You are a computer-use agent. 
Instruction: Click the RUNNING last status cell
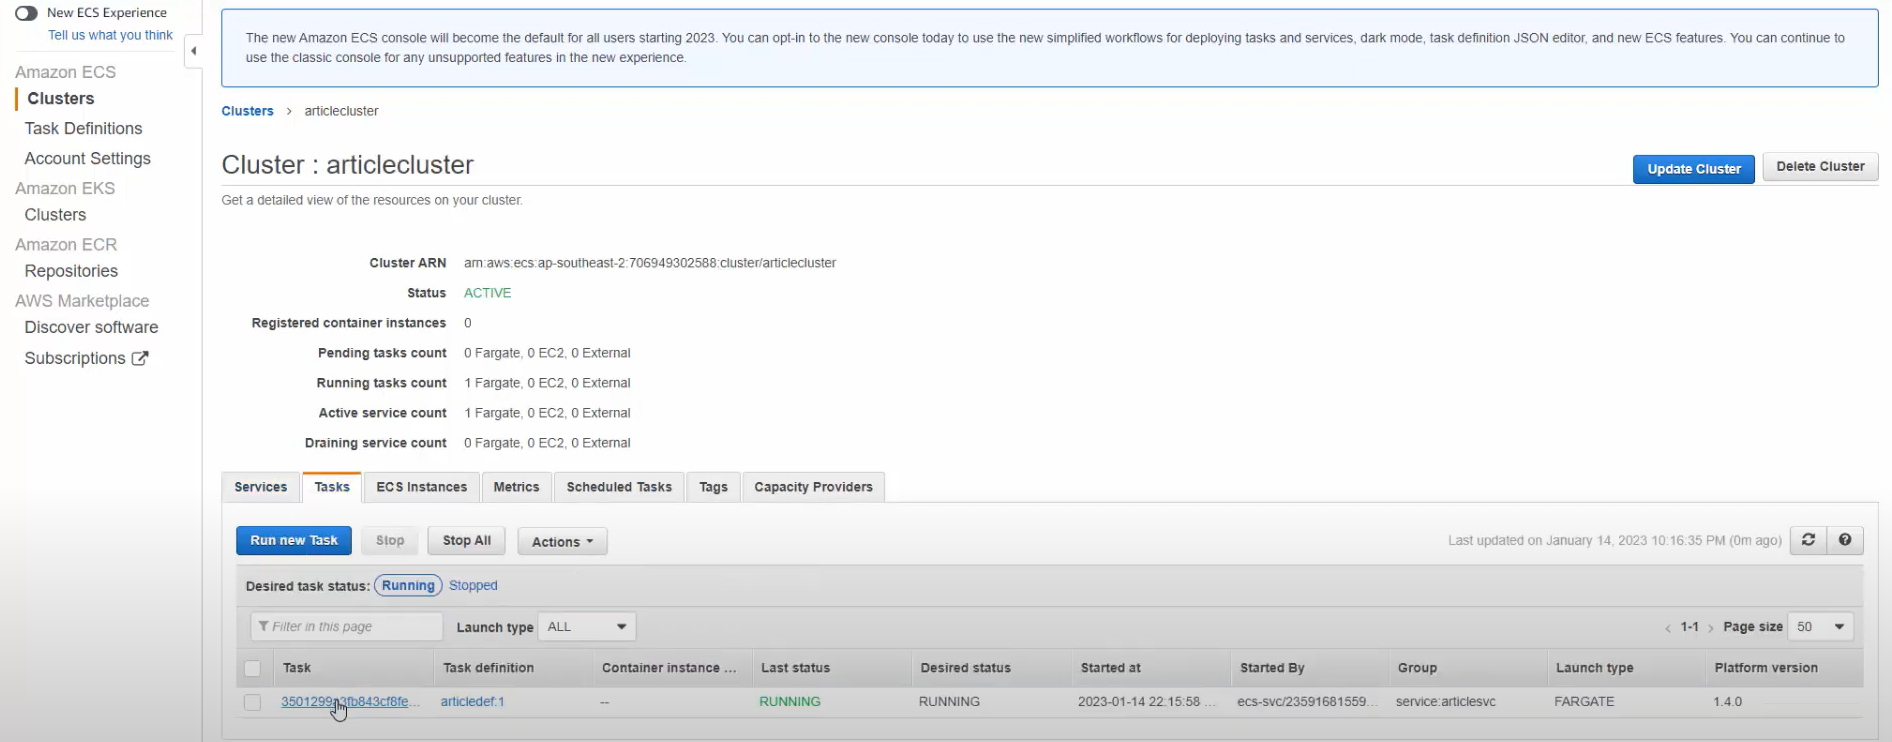click(790, 702)
